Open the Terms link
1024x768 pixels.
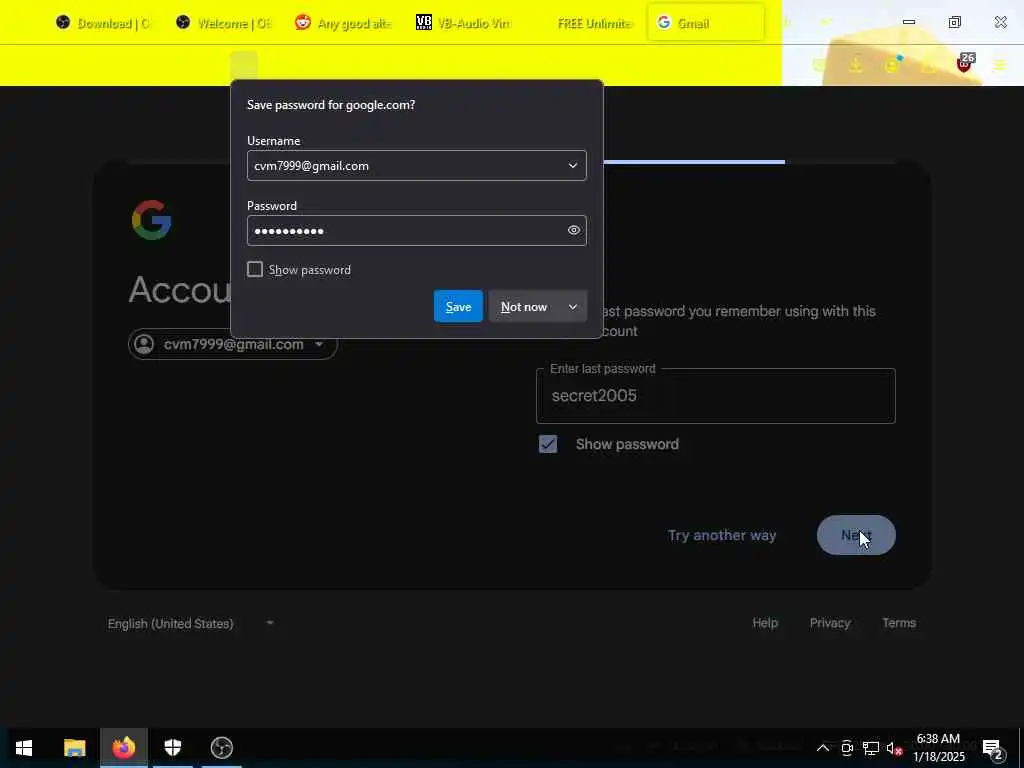899,623
